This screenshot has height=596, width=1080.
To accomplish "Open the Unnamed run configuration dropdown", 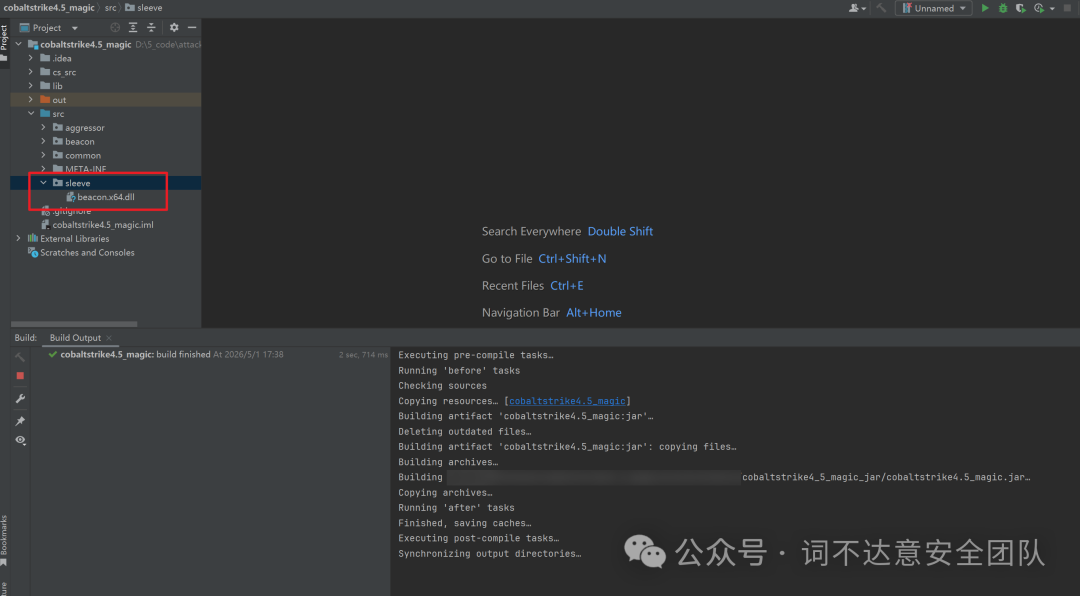I will [933, 8].
